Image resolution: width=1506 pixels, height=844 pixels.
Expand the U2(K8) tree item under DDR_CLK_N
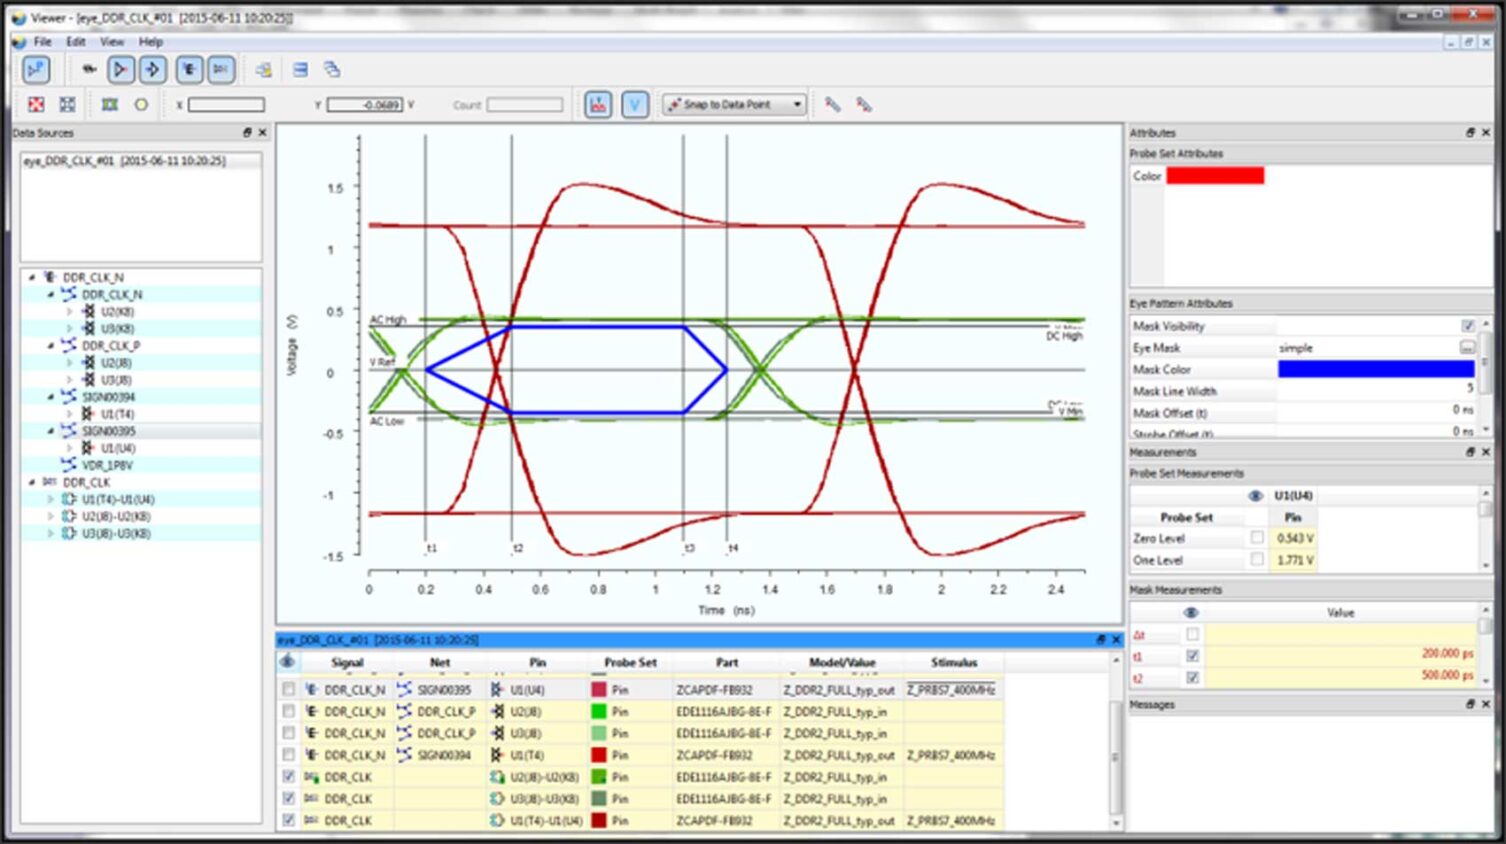pos(69,311)
